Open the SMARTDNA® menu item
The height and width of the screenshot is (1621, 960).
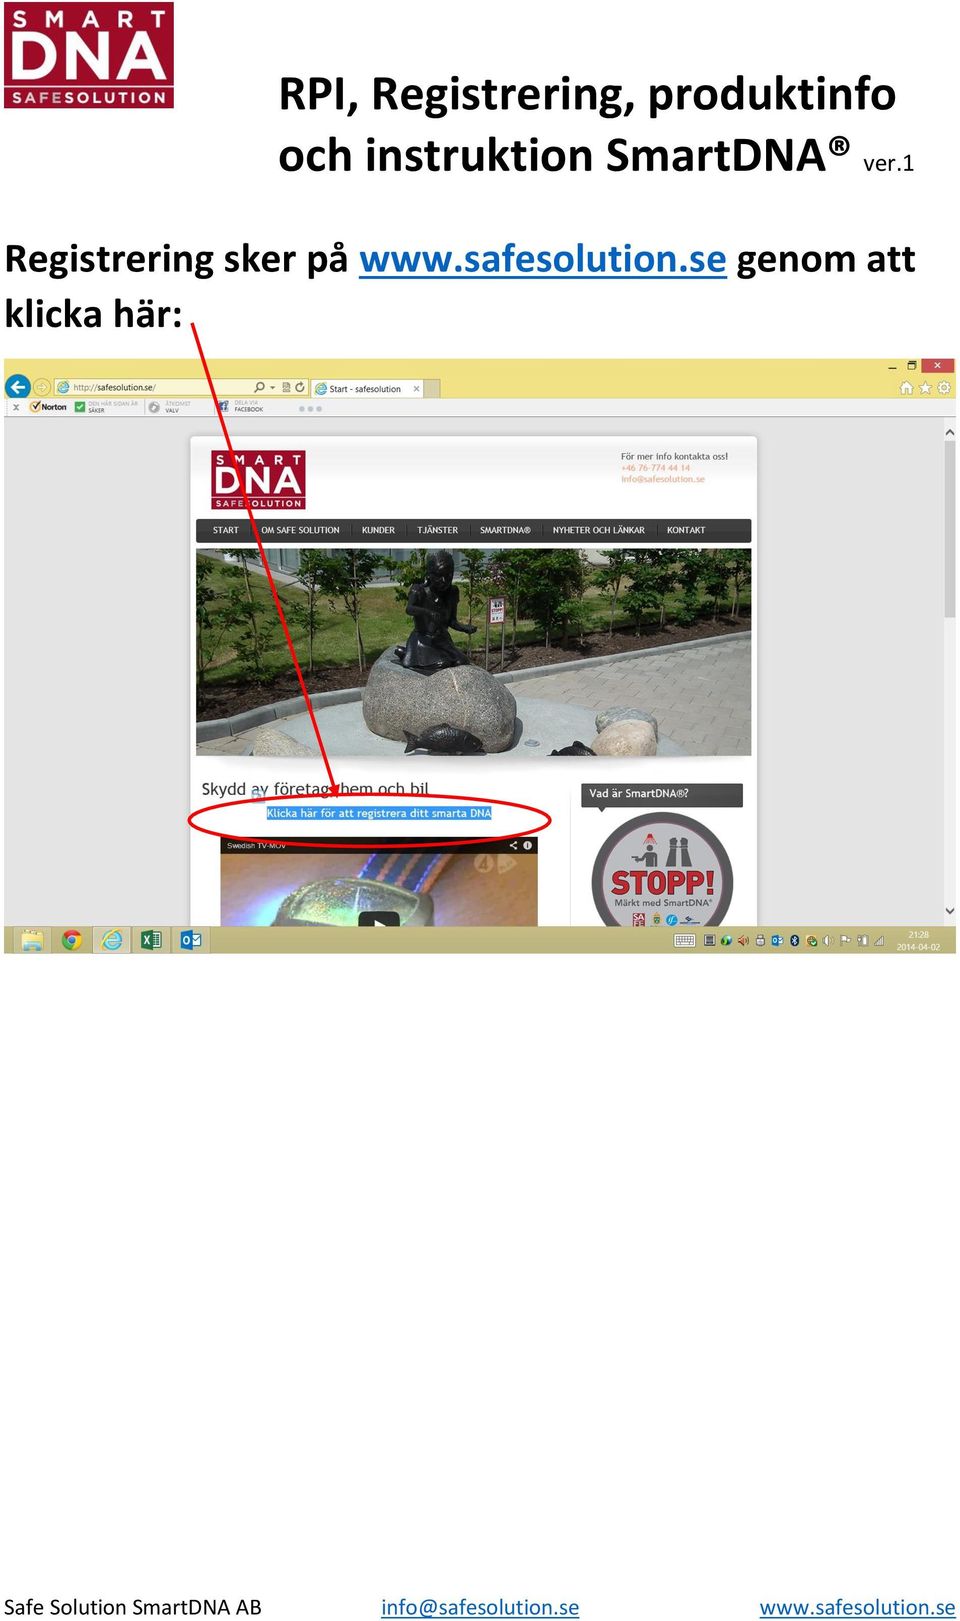[x=505, y=530]
